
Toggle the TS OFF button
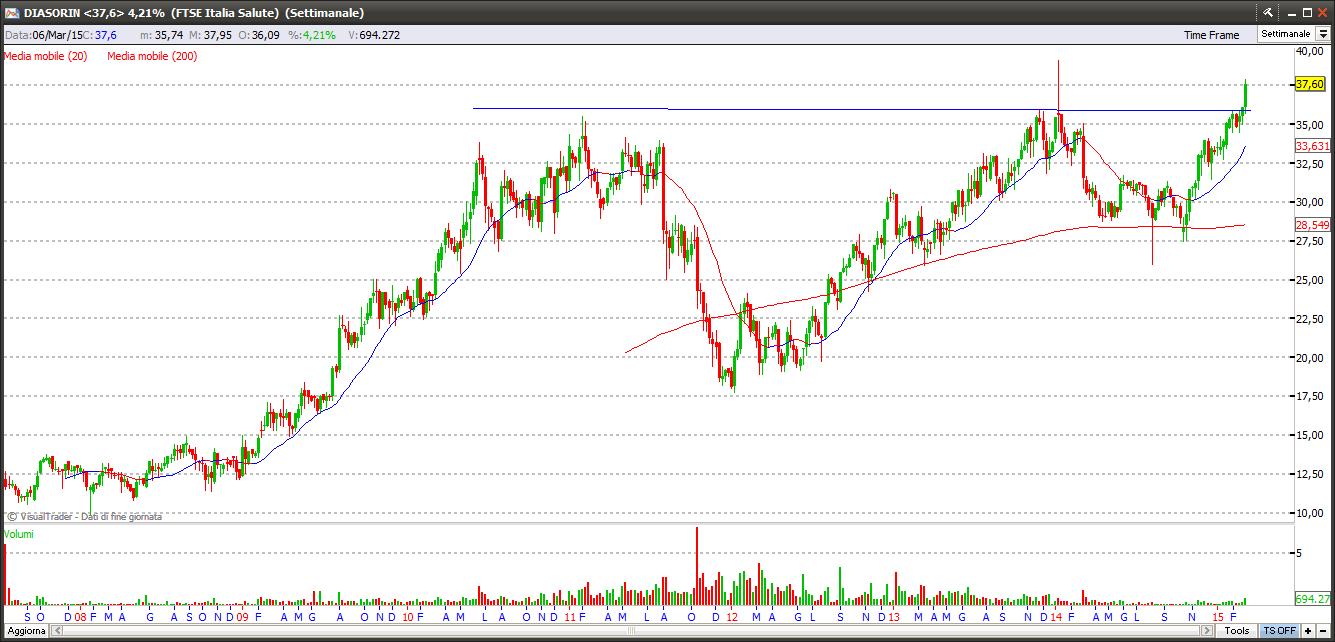(x=1279, y=631)
